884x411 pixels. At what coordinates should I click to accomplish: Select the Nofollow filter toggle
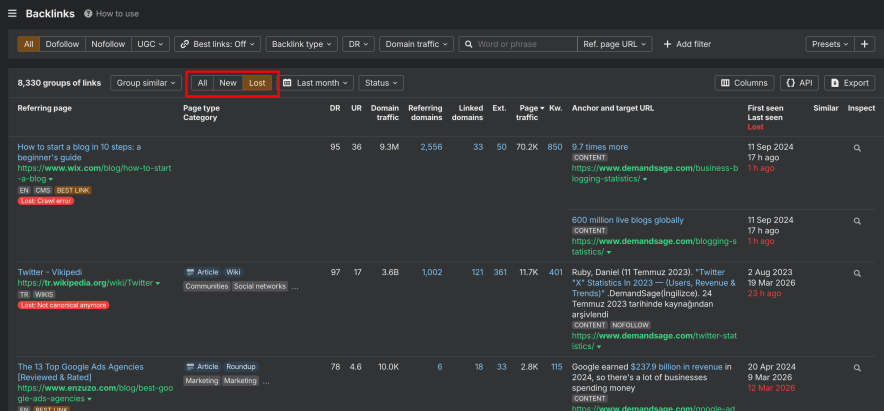tap(108, 44)
